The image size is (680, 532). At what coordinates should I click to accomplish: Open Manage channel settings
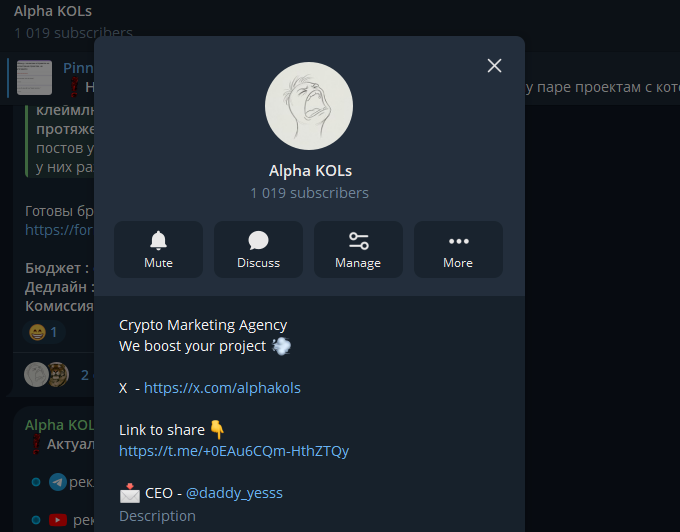click(358, 249)
